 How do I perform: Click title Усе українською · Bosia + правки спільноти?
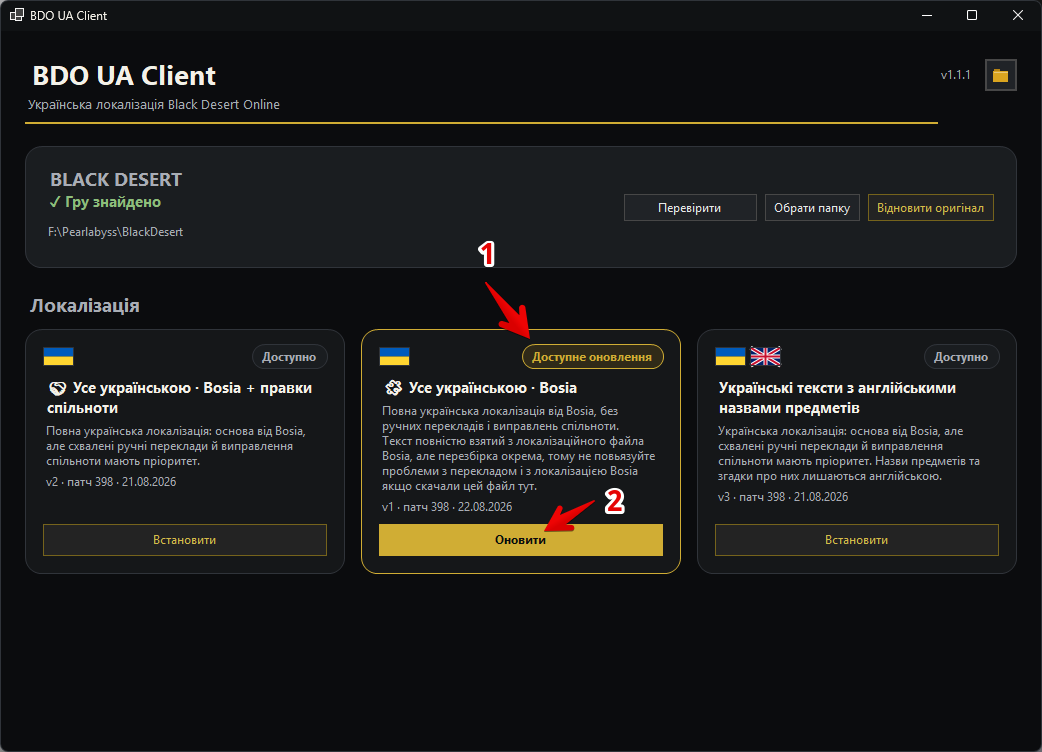179,398
